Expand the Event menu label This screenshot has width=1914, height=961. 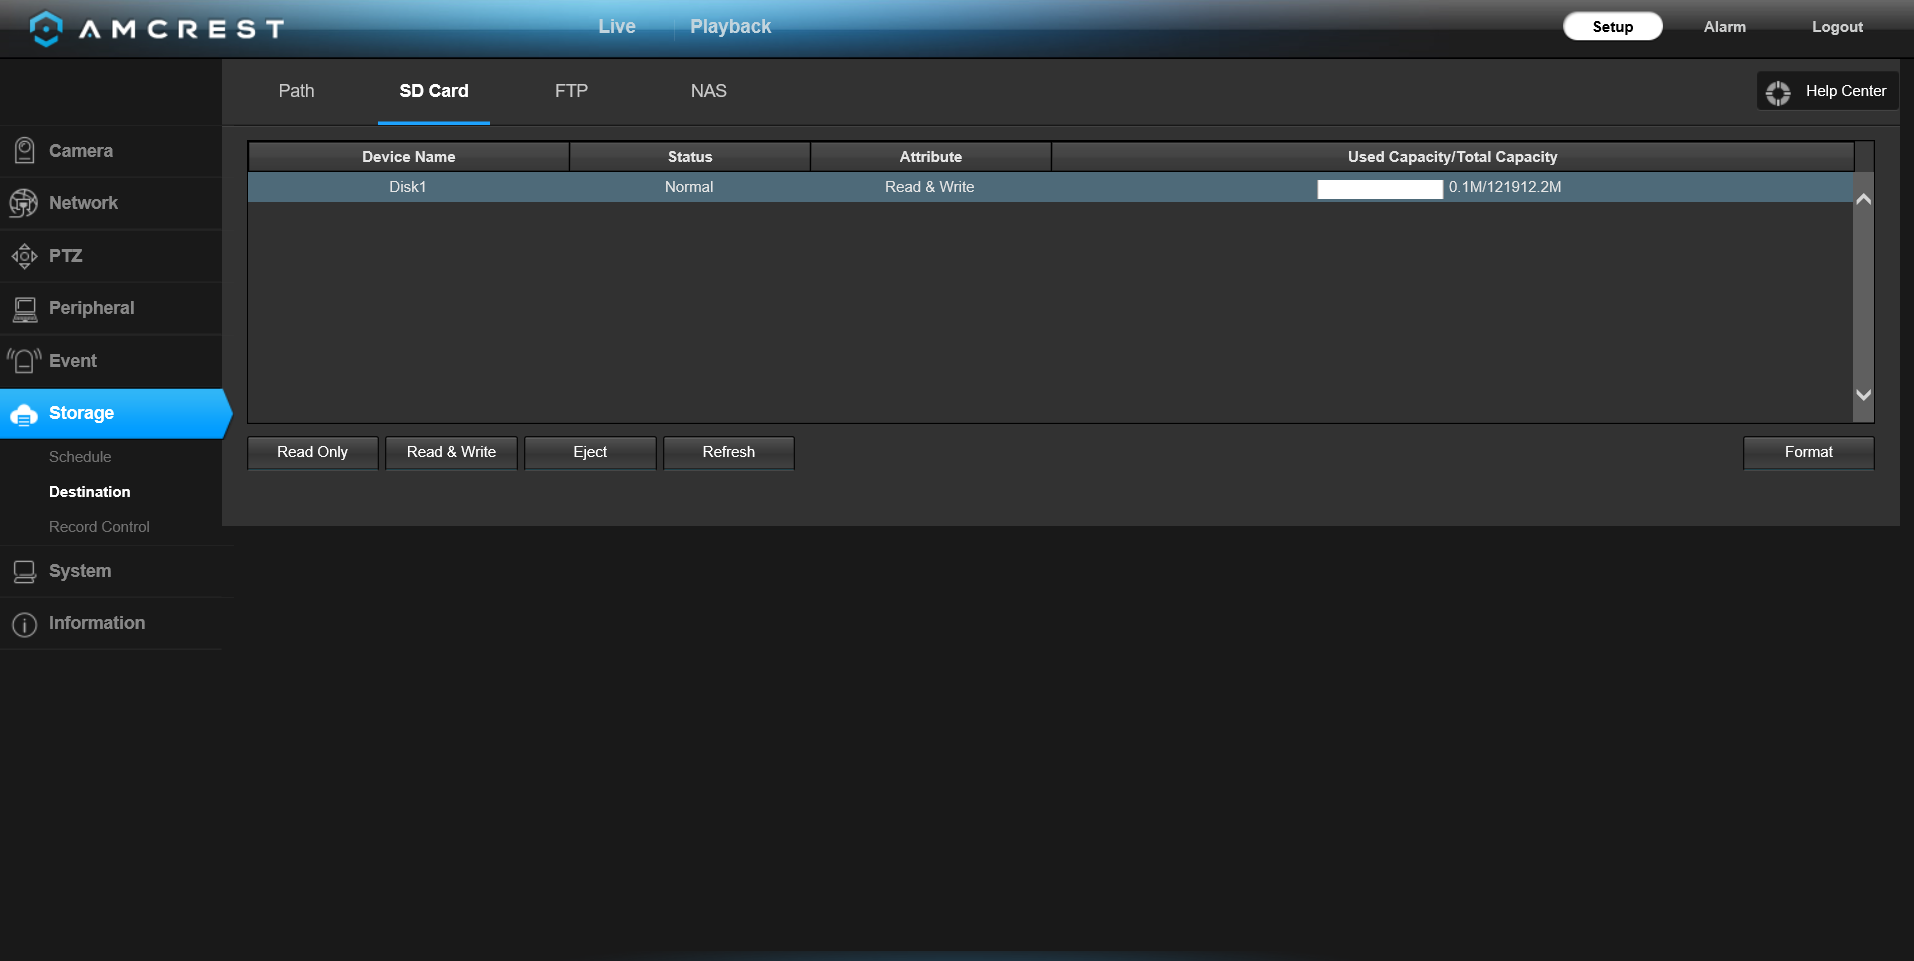click(73, 361)
